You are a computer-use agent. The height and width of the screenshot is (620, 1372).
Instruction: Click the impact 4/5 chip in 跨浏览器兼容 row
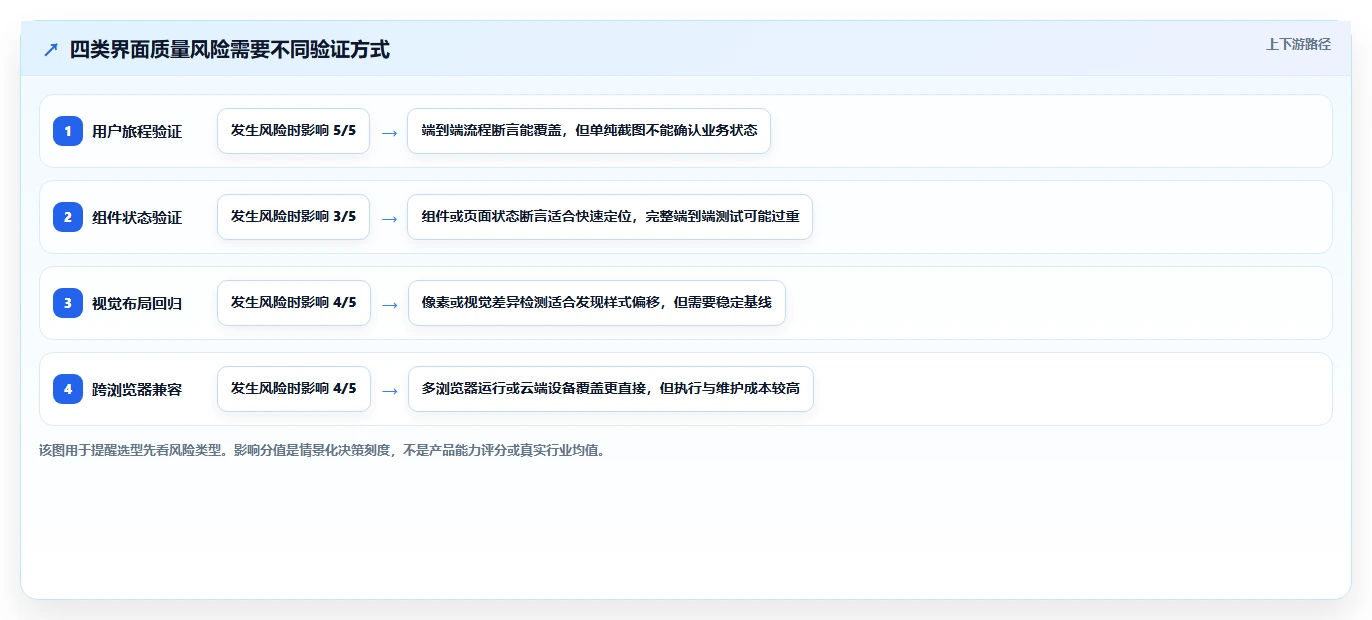(x=294, y=389)
